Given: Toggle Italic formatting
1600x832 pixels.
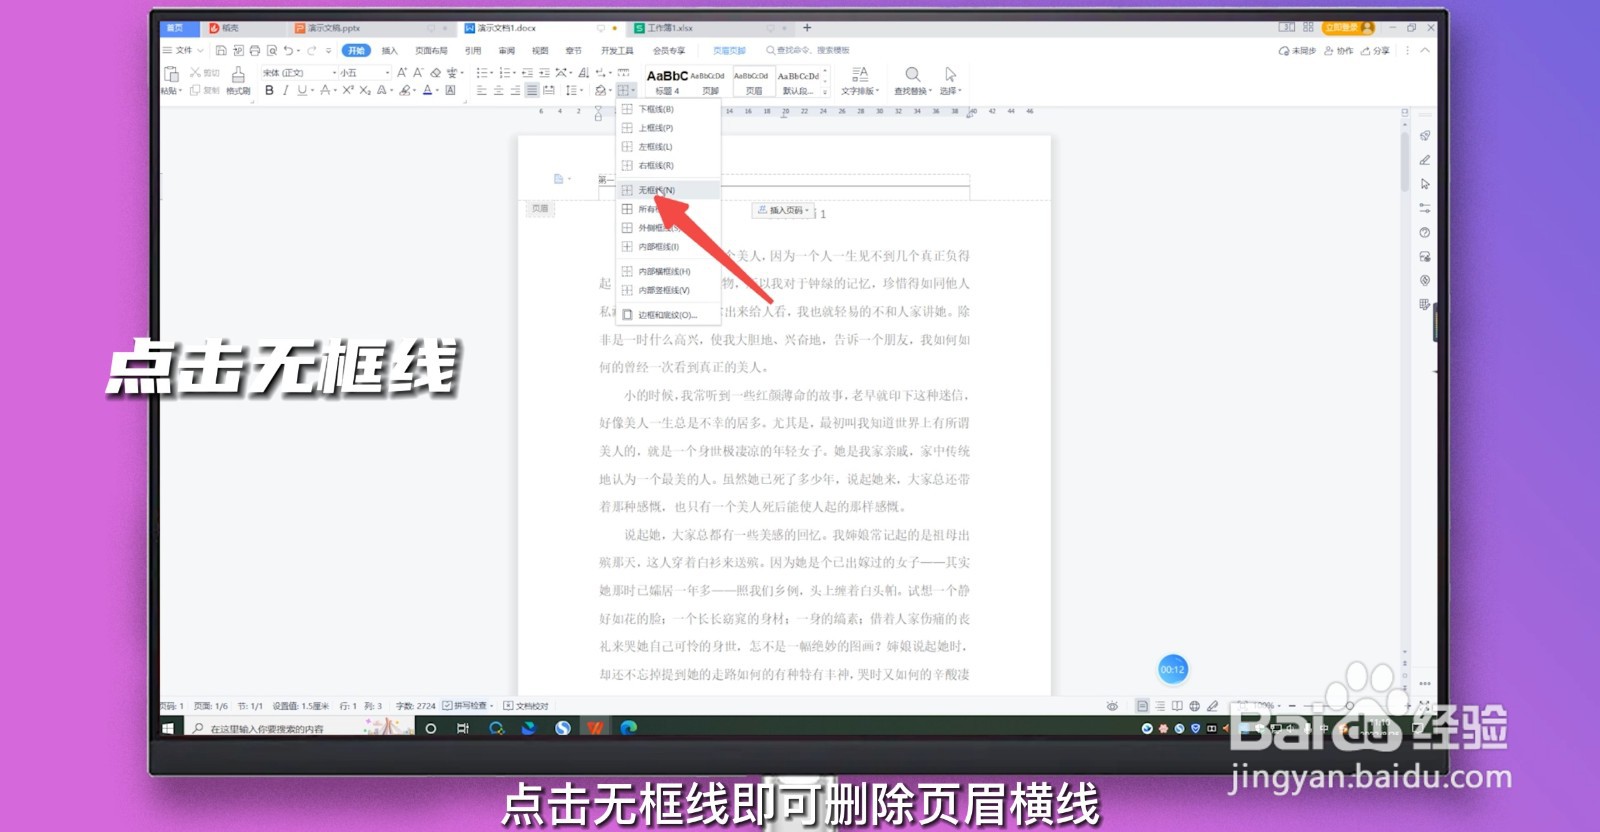Looking at the screenshot, I should [x=285, y=90].
